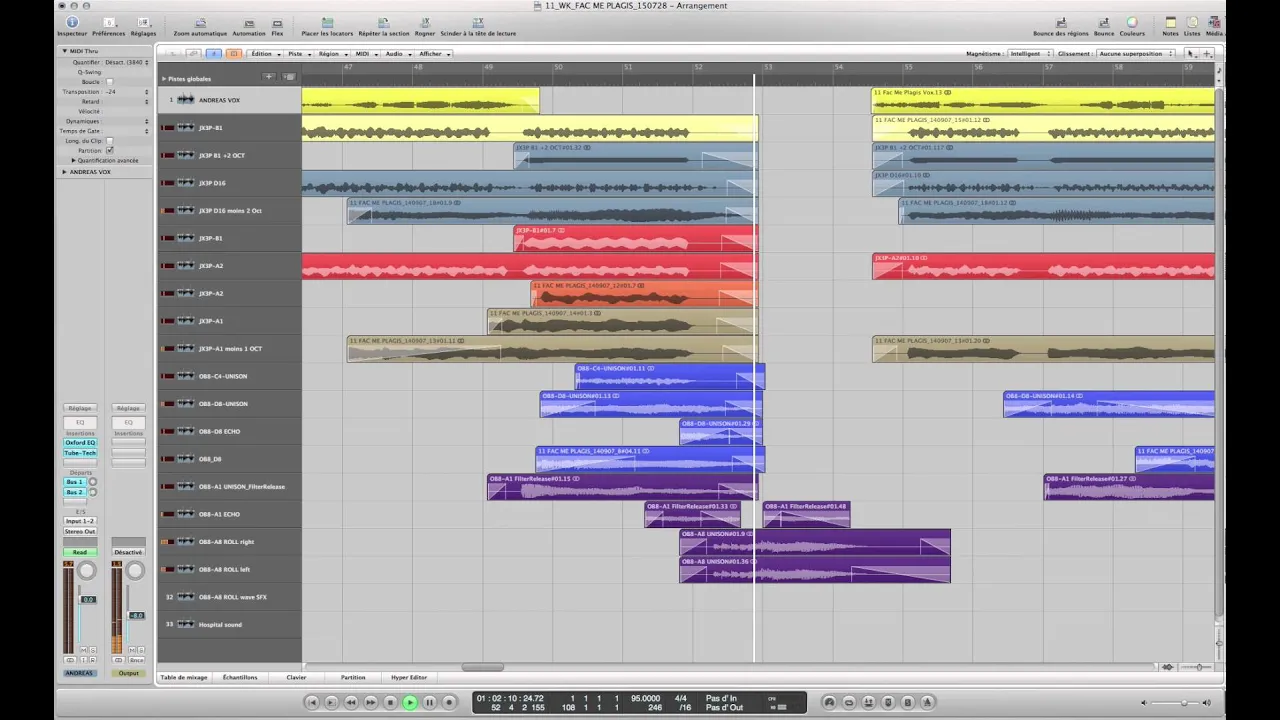Toggle the orange button beside Édition menu
This screenshot has width=1280, height=720.
pyautogui.click(x=234, y=54)
